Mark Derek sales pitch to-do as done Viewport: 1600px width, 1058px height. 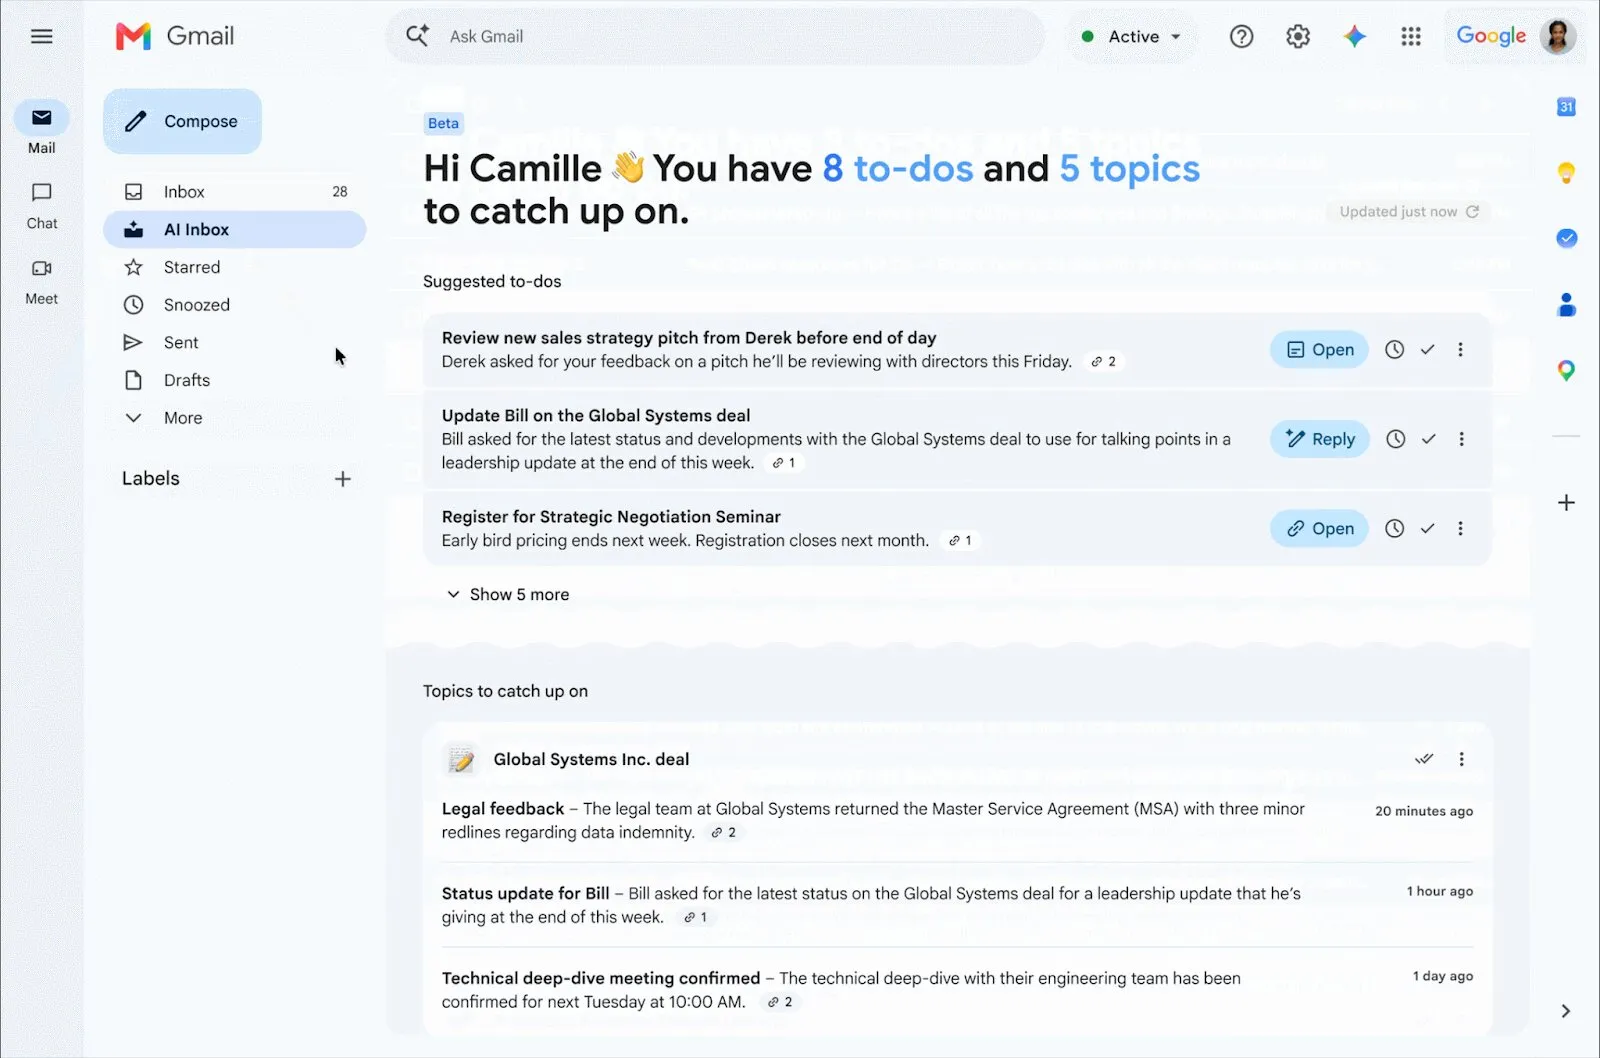[x=1427, y=349]
